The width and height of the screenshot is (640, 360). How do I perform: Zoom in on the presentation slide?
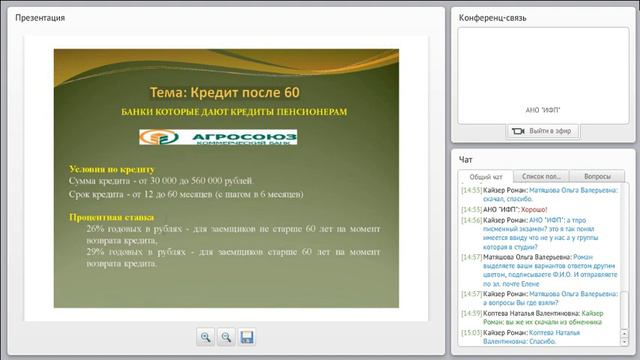(205, 337)
